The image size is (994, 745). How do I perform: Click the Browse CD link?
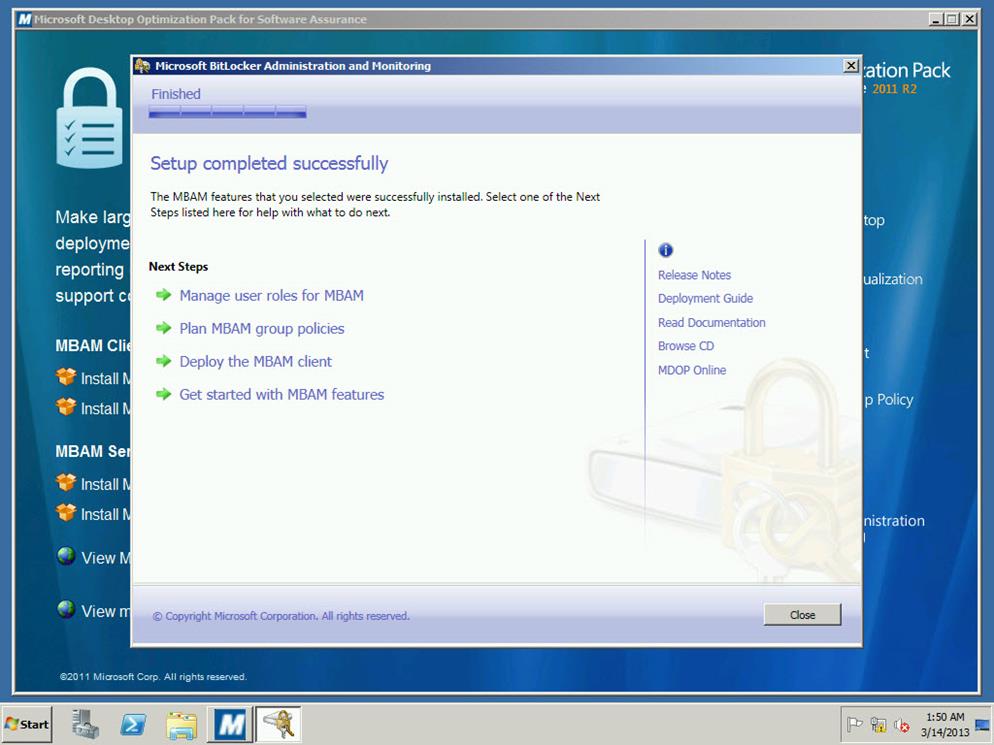[x=685, y=346]
